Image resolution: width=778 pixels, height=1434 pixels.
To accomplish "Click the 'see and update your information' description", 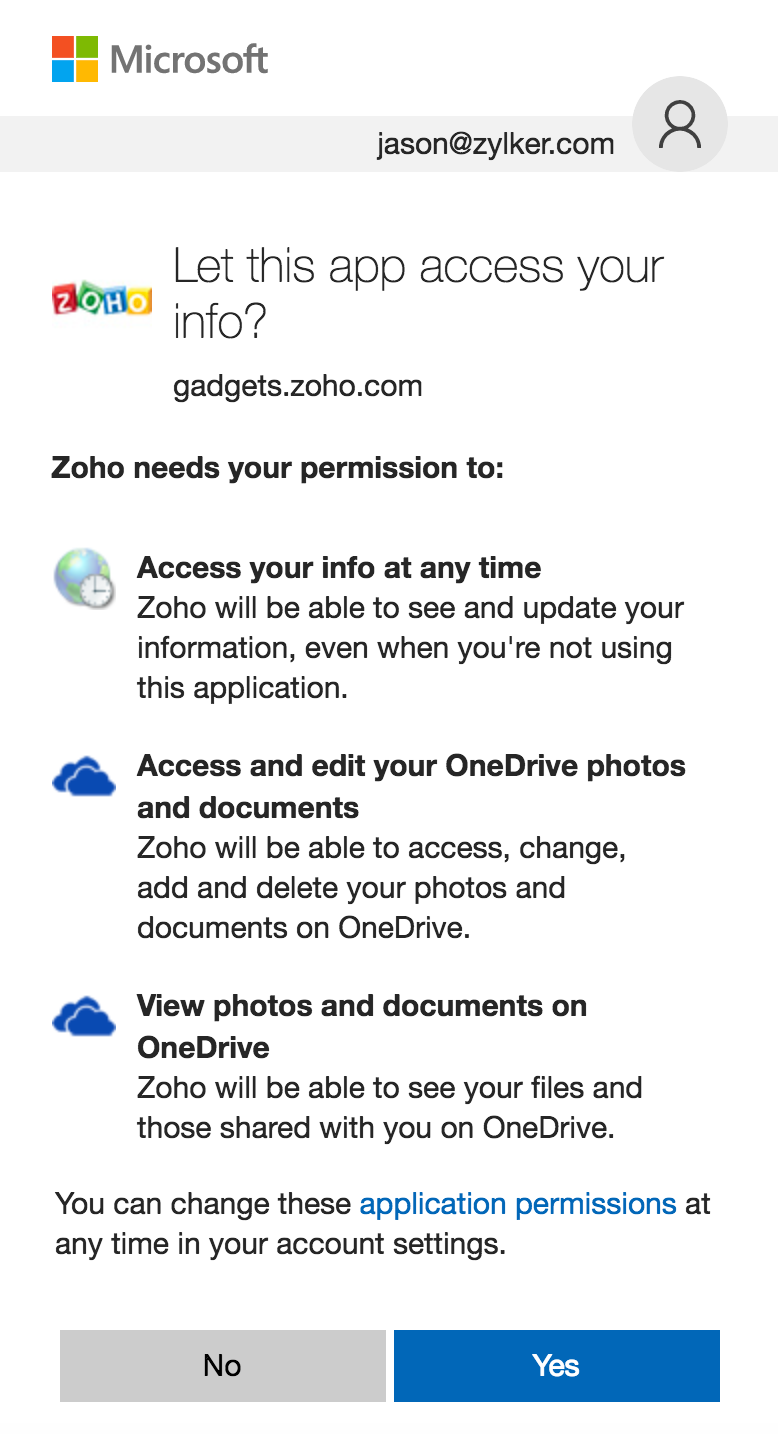I will pos(410,648).
